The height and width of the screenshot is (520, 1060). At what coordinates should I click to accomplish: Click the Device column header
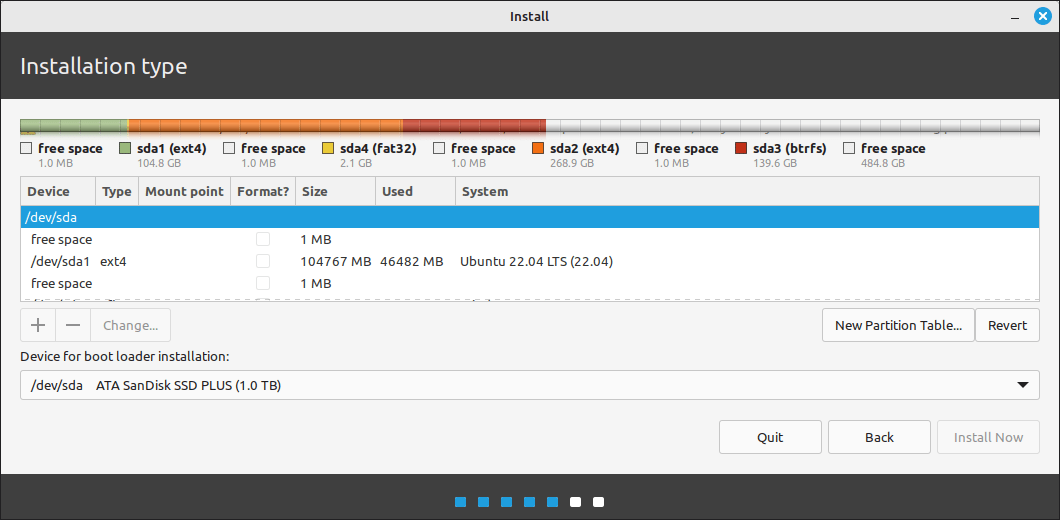point(59,191)
